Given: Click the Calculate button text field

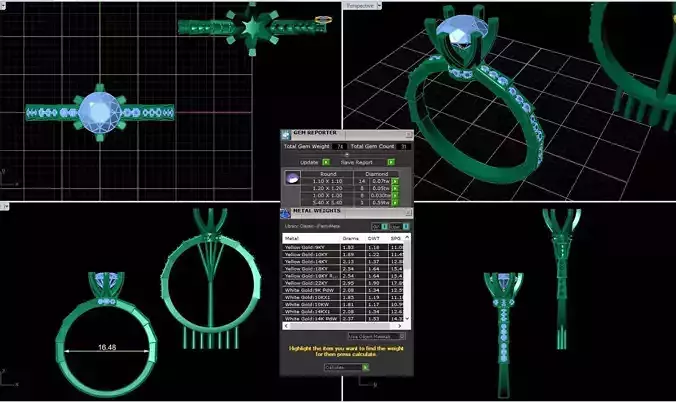Looking at the screenshot, I should tap(343, 367).
